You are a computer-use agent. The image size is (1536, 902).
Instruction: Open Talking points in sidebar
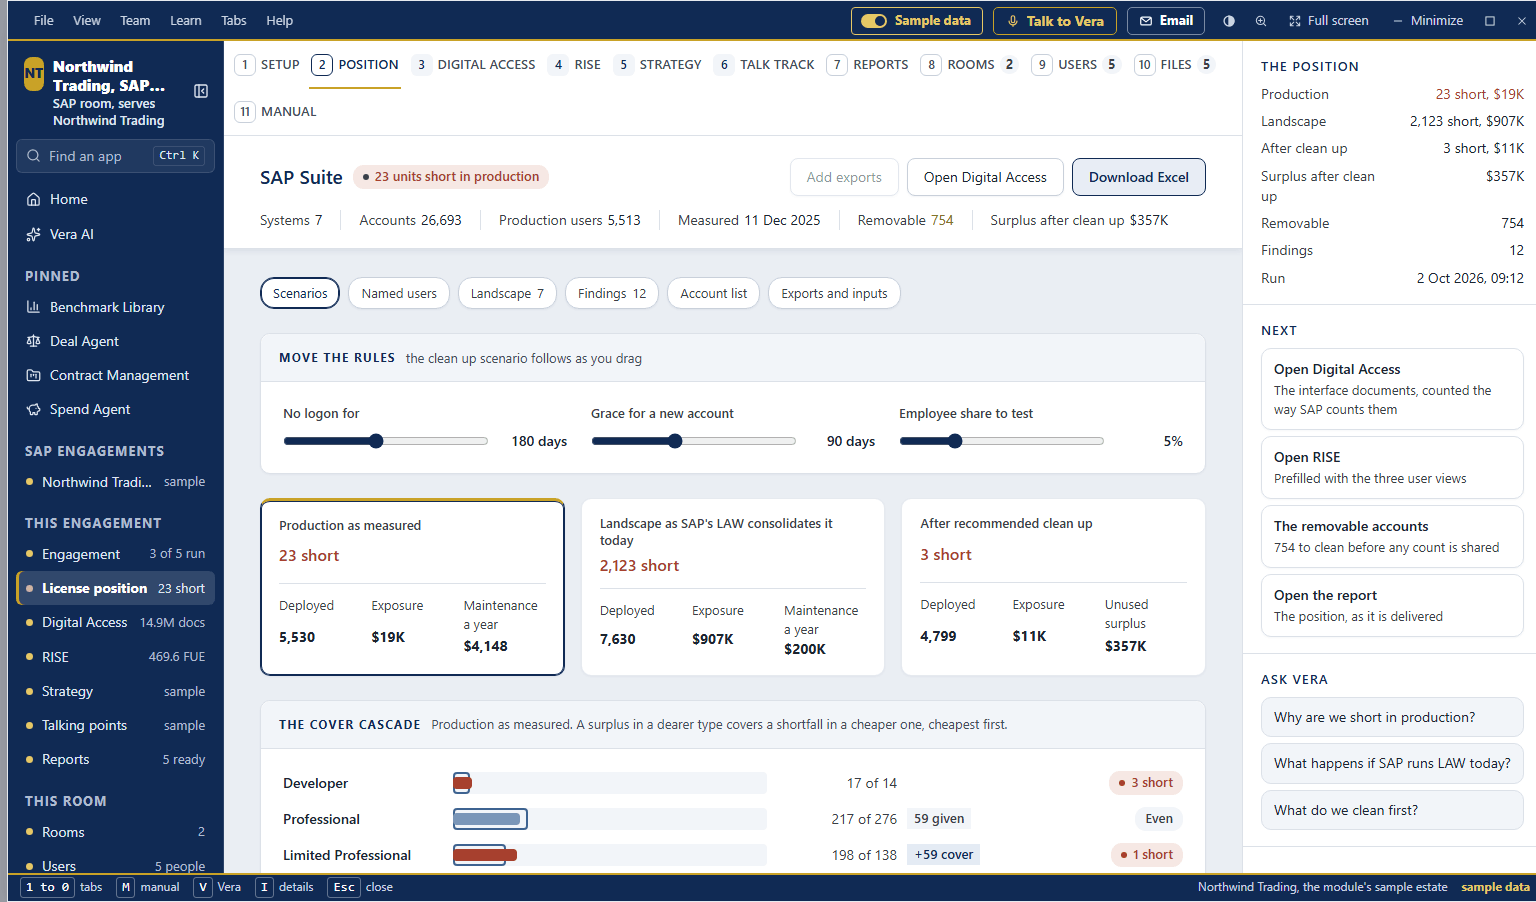(116, 725)
